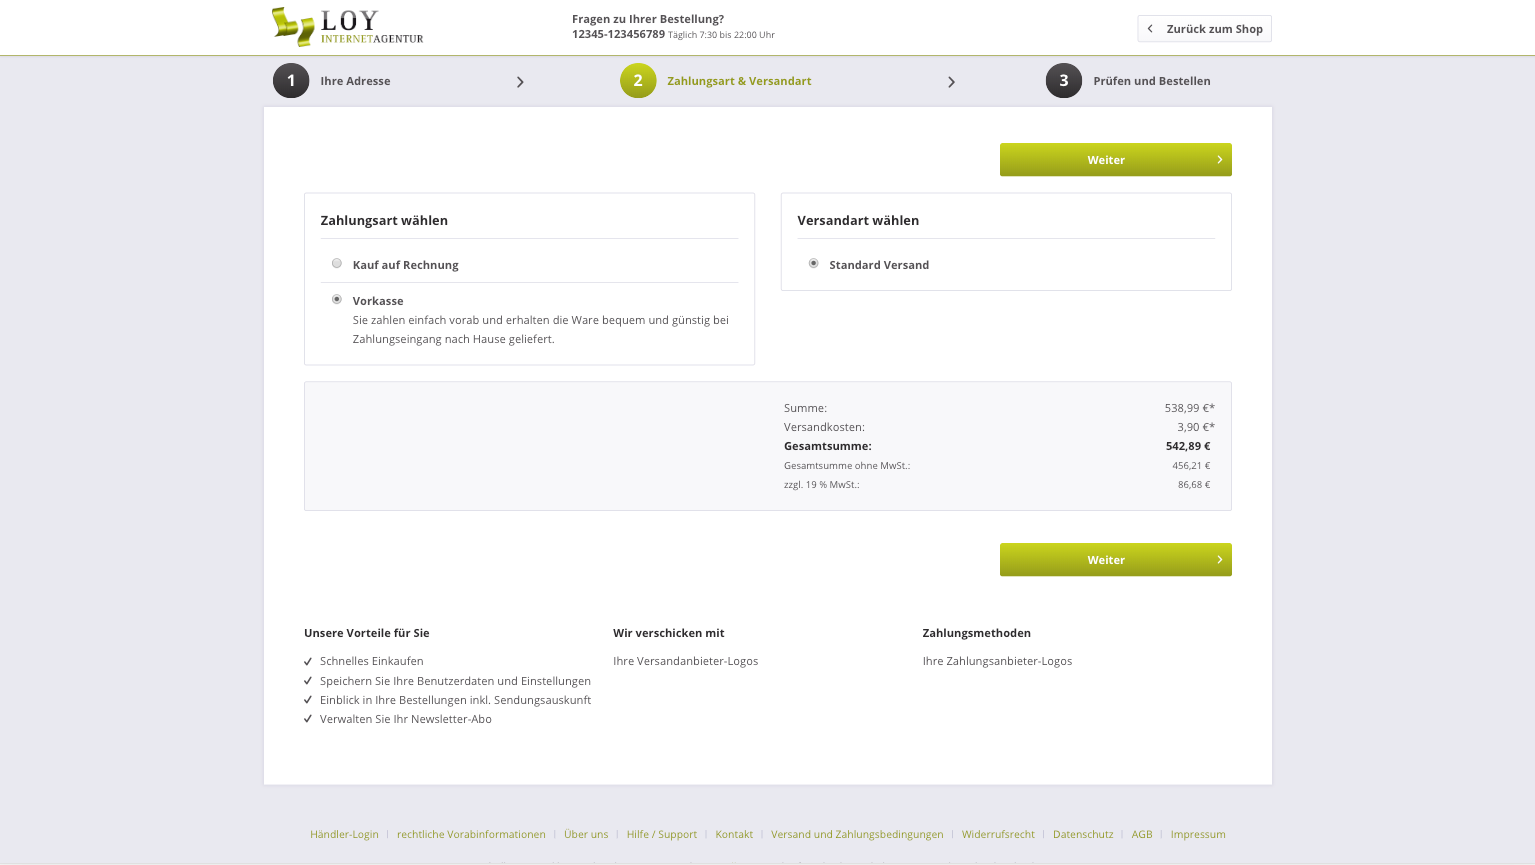Screen dimensions: 1535x865
Task: Click Gesamtsumme value 542,89 €
Action: pos(1188,446)
